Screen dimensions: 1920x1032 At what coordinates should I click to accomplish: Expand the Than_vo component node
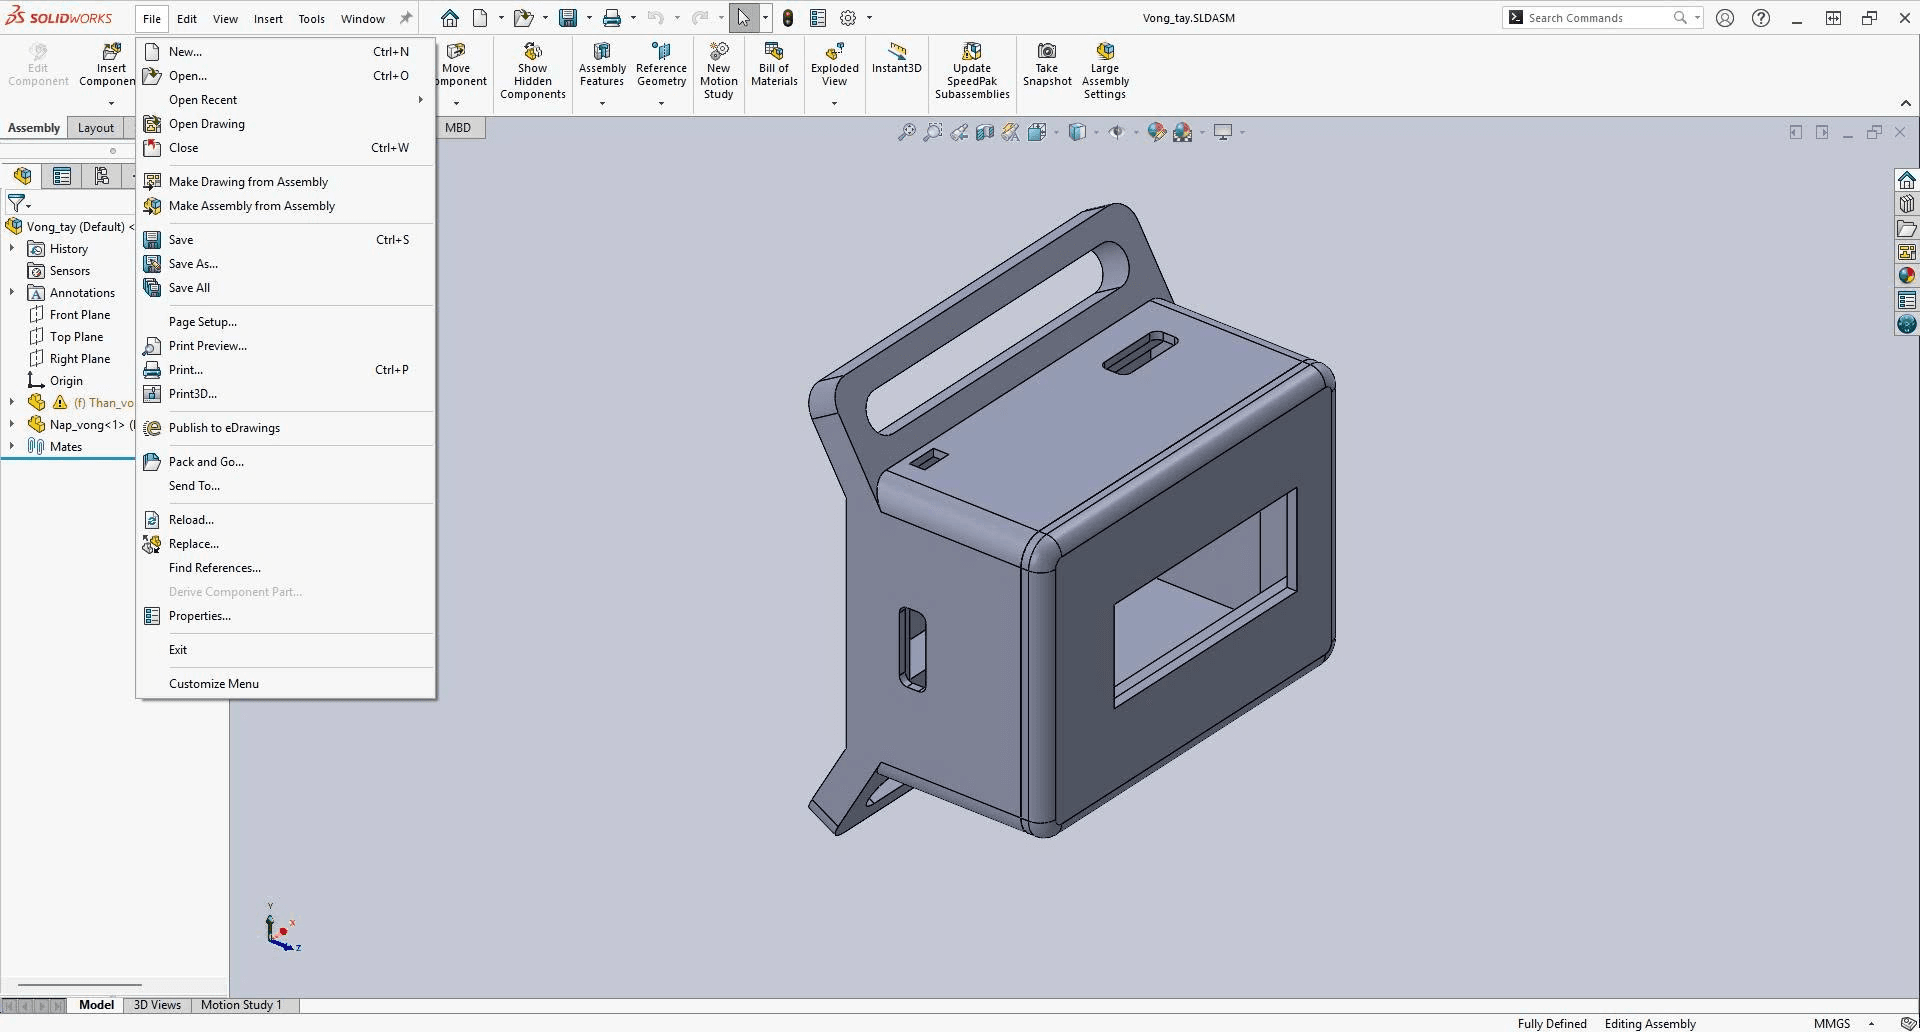[x=12, y=402]
